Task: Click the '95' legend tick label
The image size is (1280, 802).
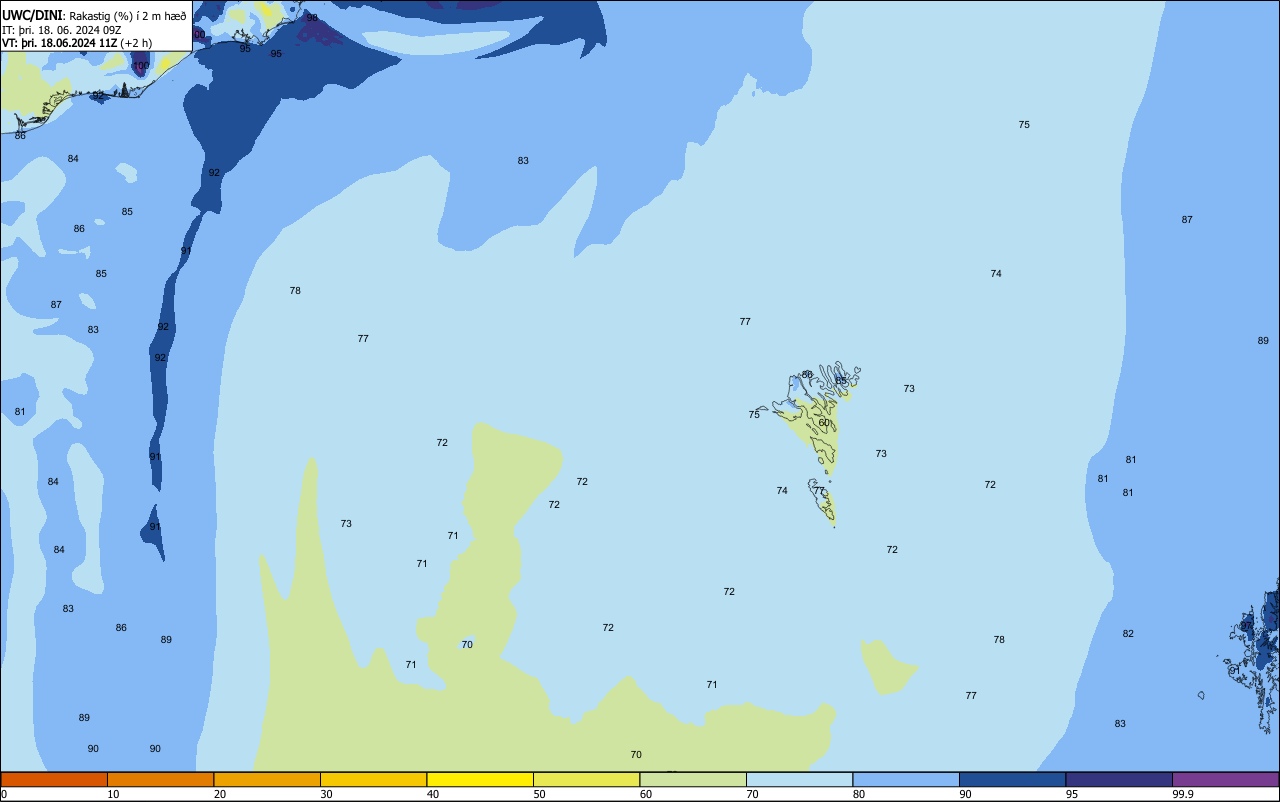Action: click(x=1072, y=794)
